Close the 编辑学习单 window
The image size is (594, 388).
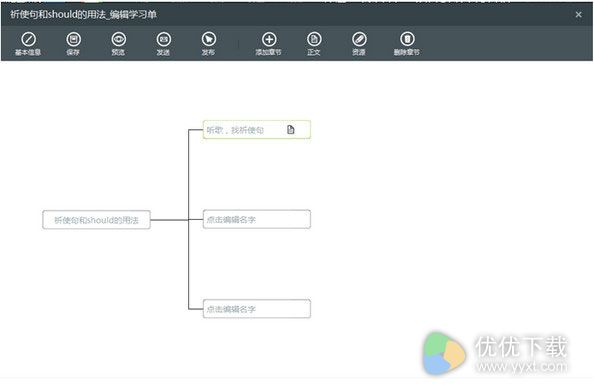click(578, 14)
